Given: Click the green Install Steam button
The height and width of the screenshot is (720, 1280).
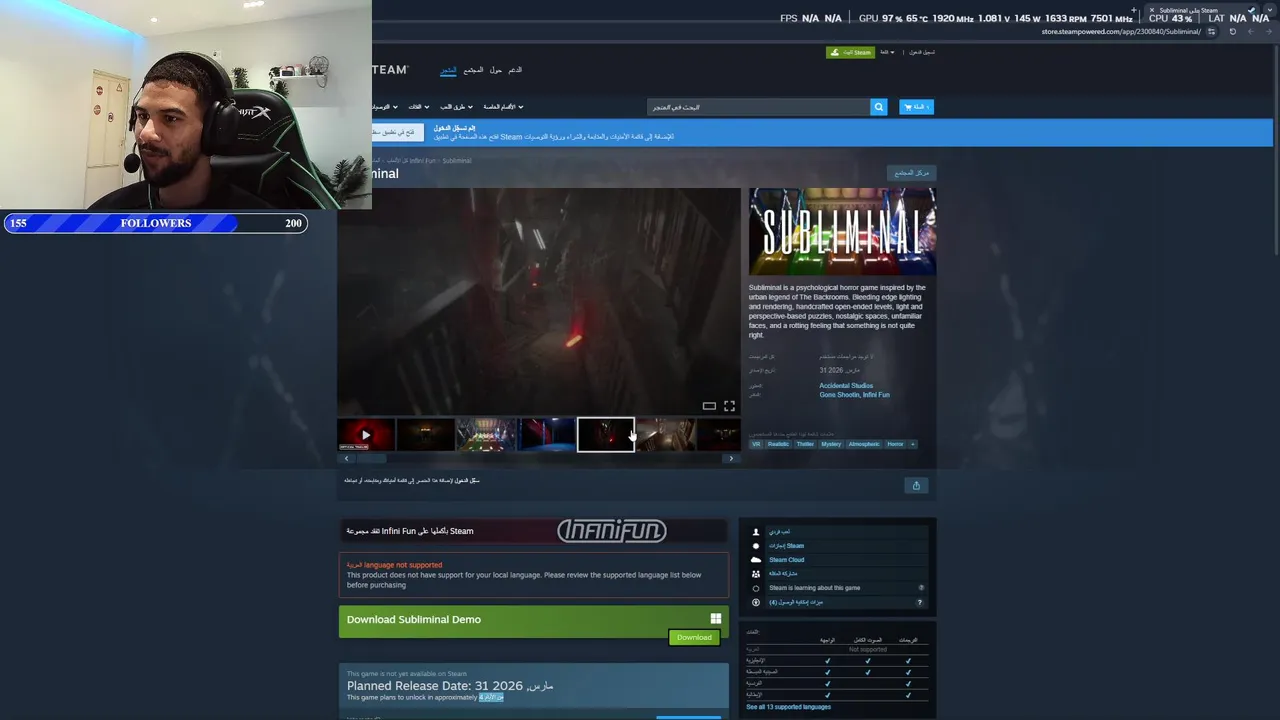Looking at the screenshot, I should point(850,52).
